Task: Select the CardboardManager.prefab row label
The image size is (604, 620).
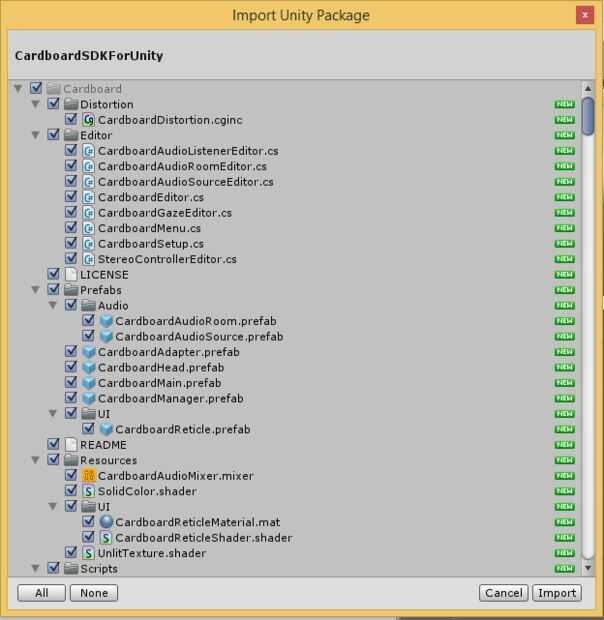Action: point(171,398)
